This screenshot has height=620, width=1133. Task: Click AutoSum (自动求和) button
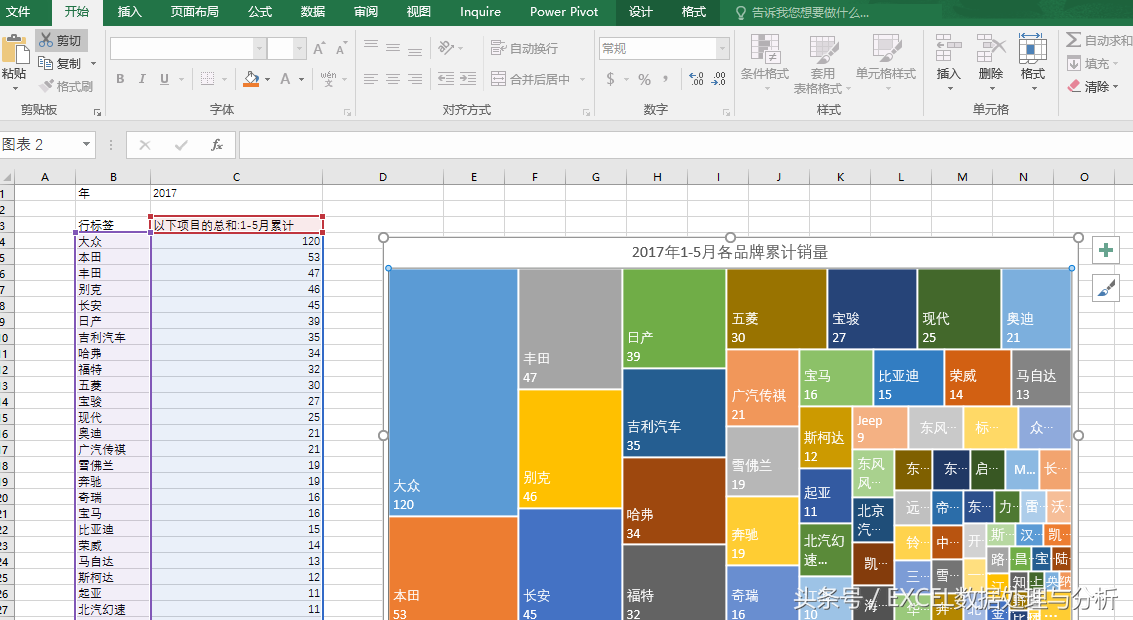point(1099,40)
